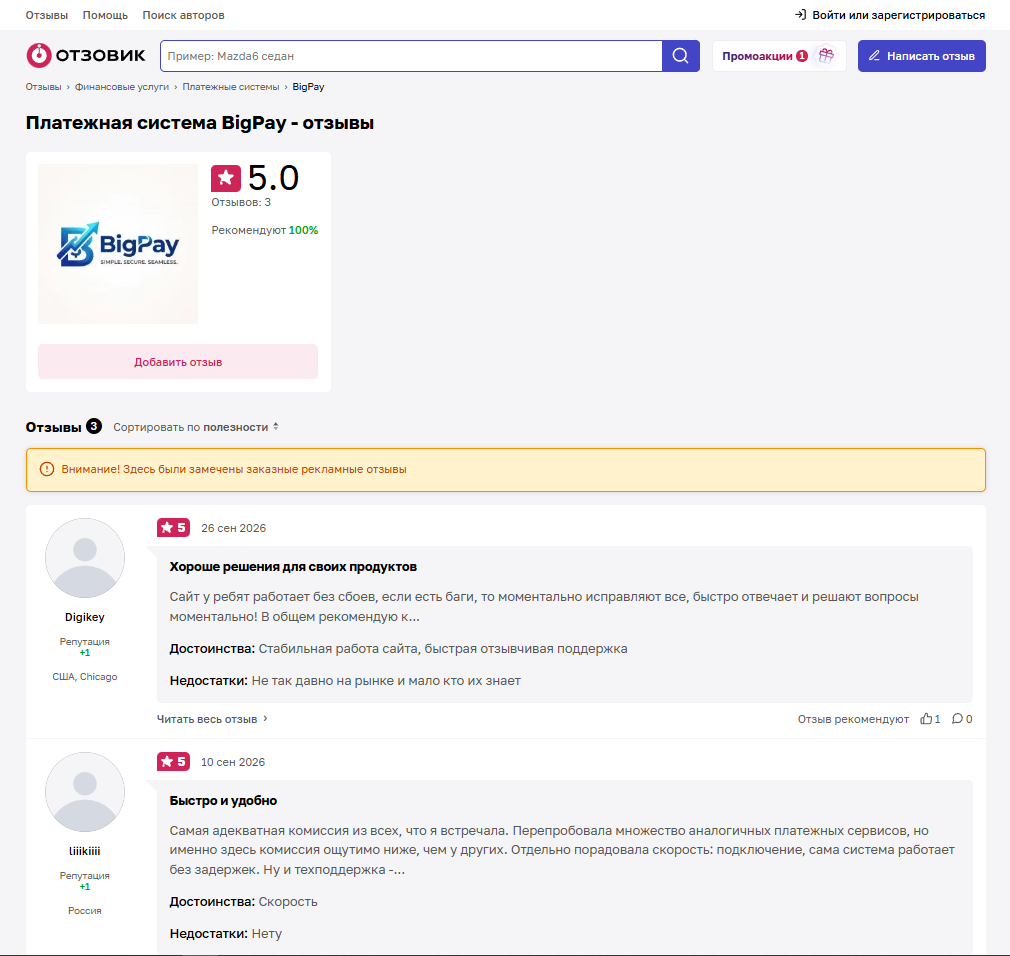1010x956 pixels.
Task: Click the date 26 сен 2026
Action: [233, 528]
